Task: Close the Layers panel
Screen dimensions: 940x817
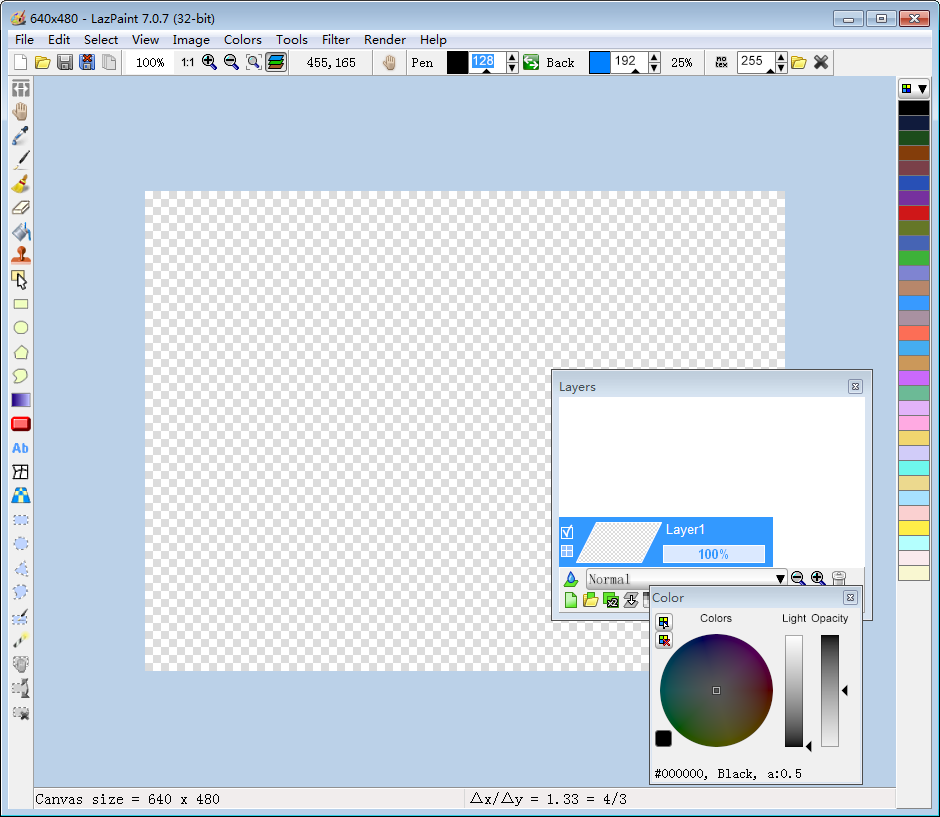Action: [x=855, y=387]
